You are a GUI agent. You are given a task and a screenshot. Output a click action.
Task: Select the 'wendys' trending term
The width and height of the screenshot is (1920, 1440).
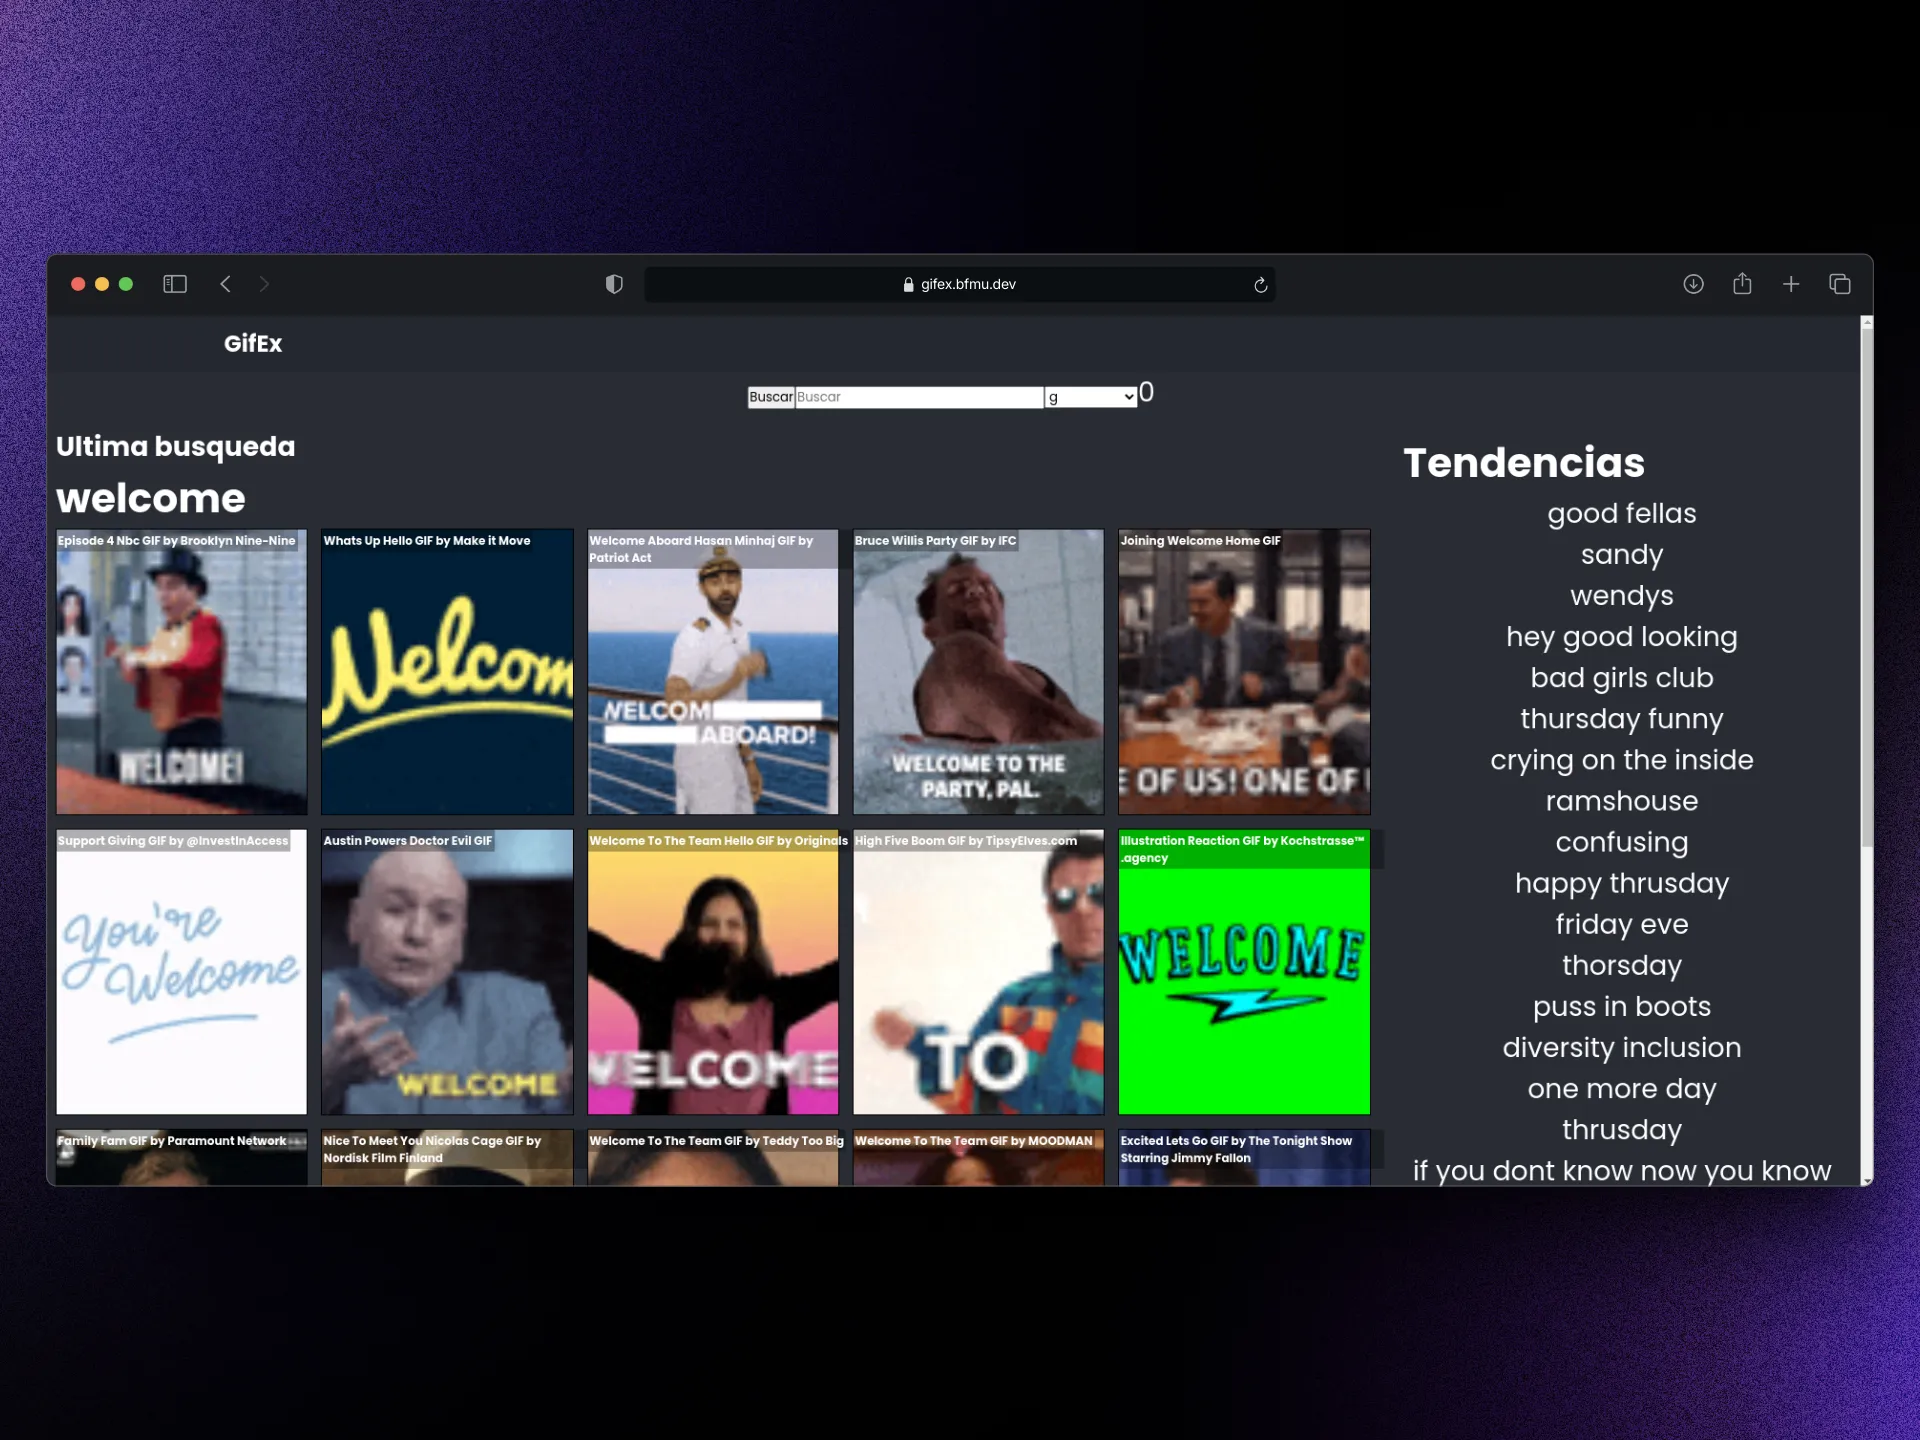pyautogui.click(x=1621, y=596)
